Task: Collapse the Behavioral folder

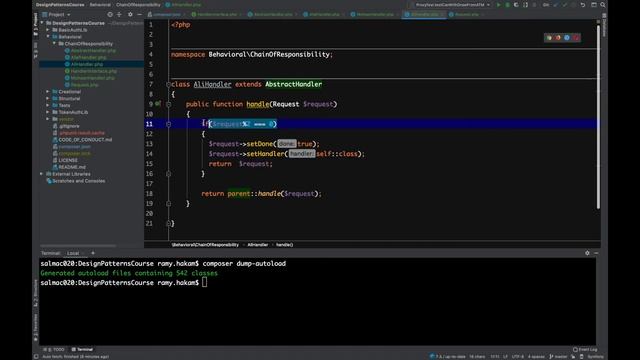Action: [48, 37]
